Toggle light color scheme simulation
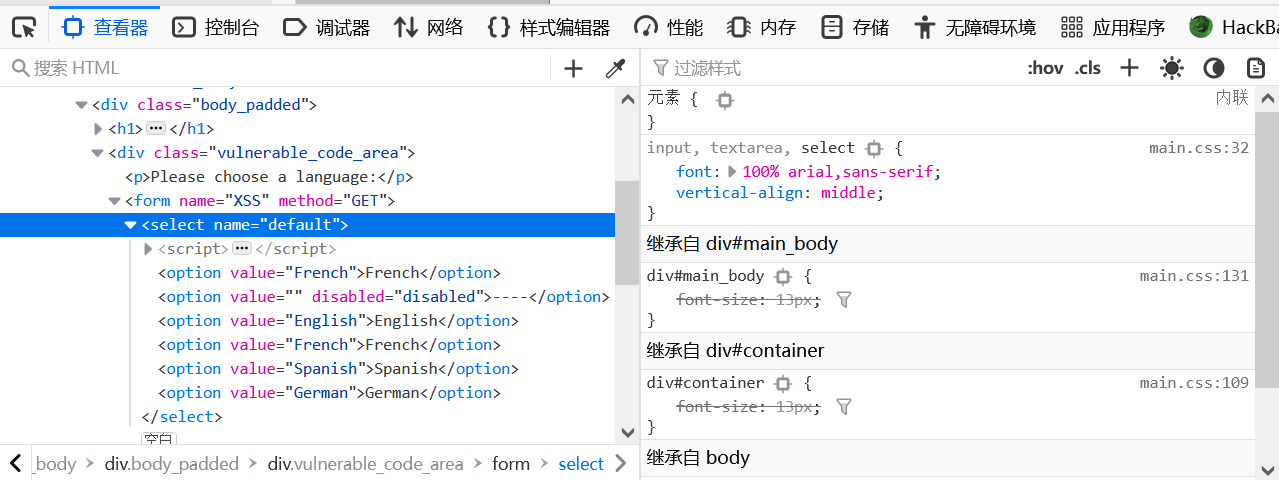 (x=1171, y=68)
